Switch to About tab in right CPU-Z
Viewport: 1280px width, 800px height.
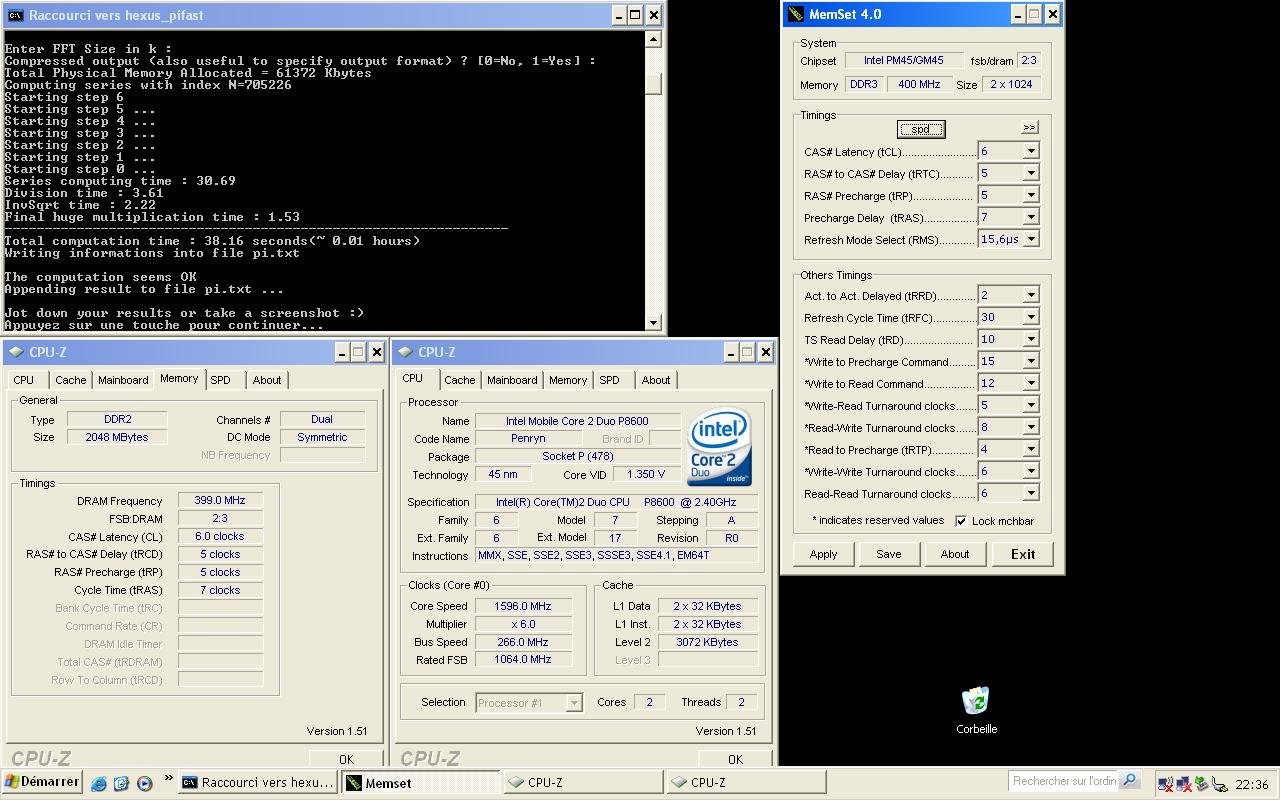pos(656,380)
